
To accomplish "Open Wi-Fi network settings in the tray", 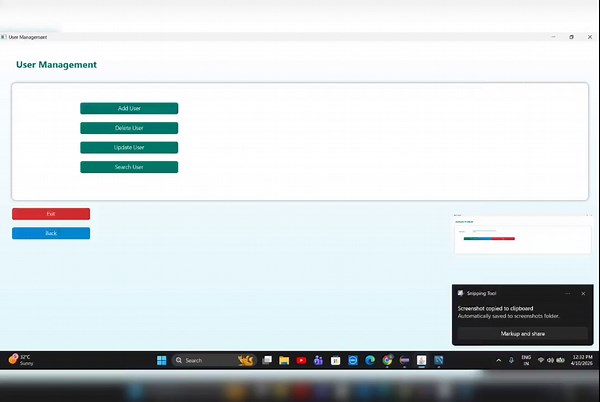I will (541, 360).
